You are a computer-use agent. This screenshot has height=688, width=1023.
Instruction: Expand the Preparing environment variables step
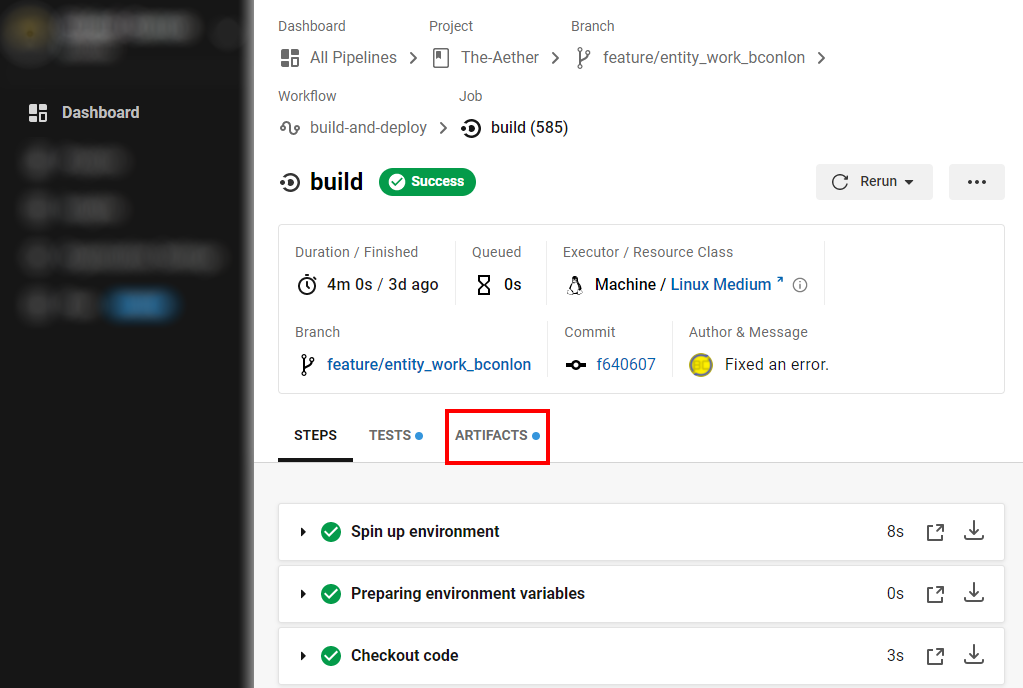(x=303, y=594)
